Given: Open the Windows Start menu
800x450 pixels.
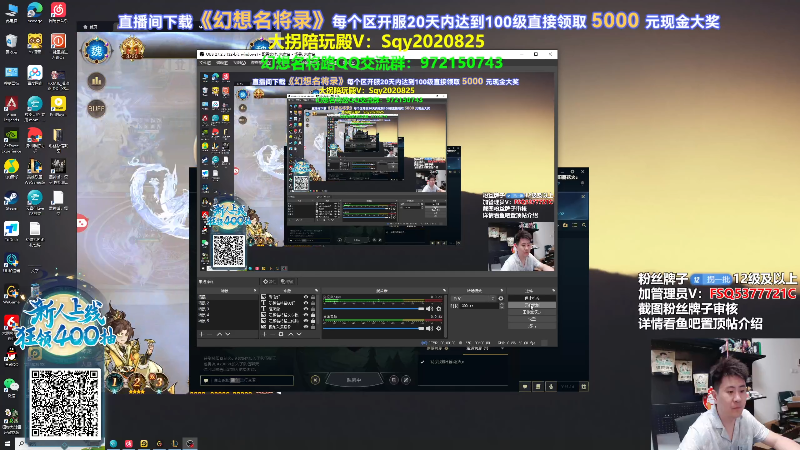Looking at the screenshot, I should click(7, 443).
